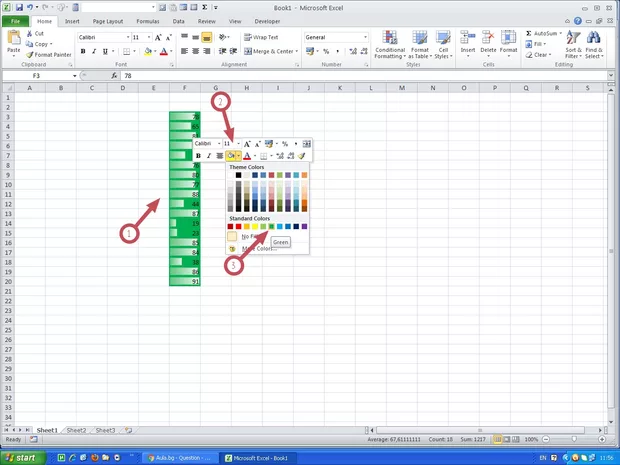Viewport: 620px width, 465px height.
Task: Switch to the Page Layout ribbon tab
Action: pyautogui.click(x=108, y=21)
